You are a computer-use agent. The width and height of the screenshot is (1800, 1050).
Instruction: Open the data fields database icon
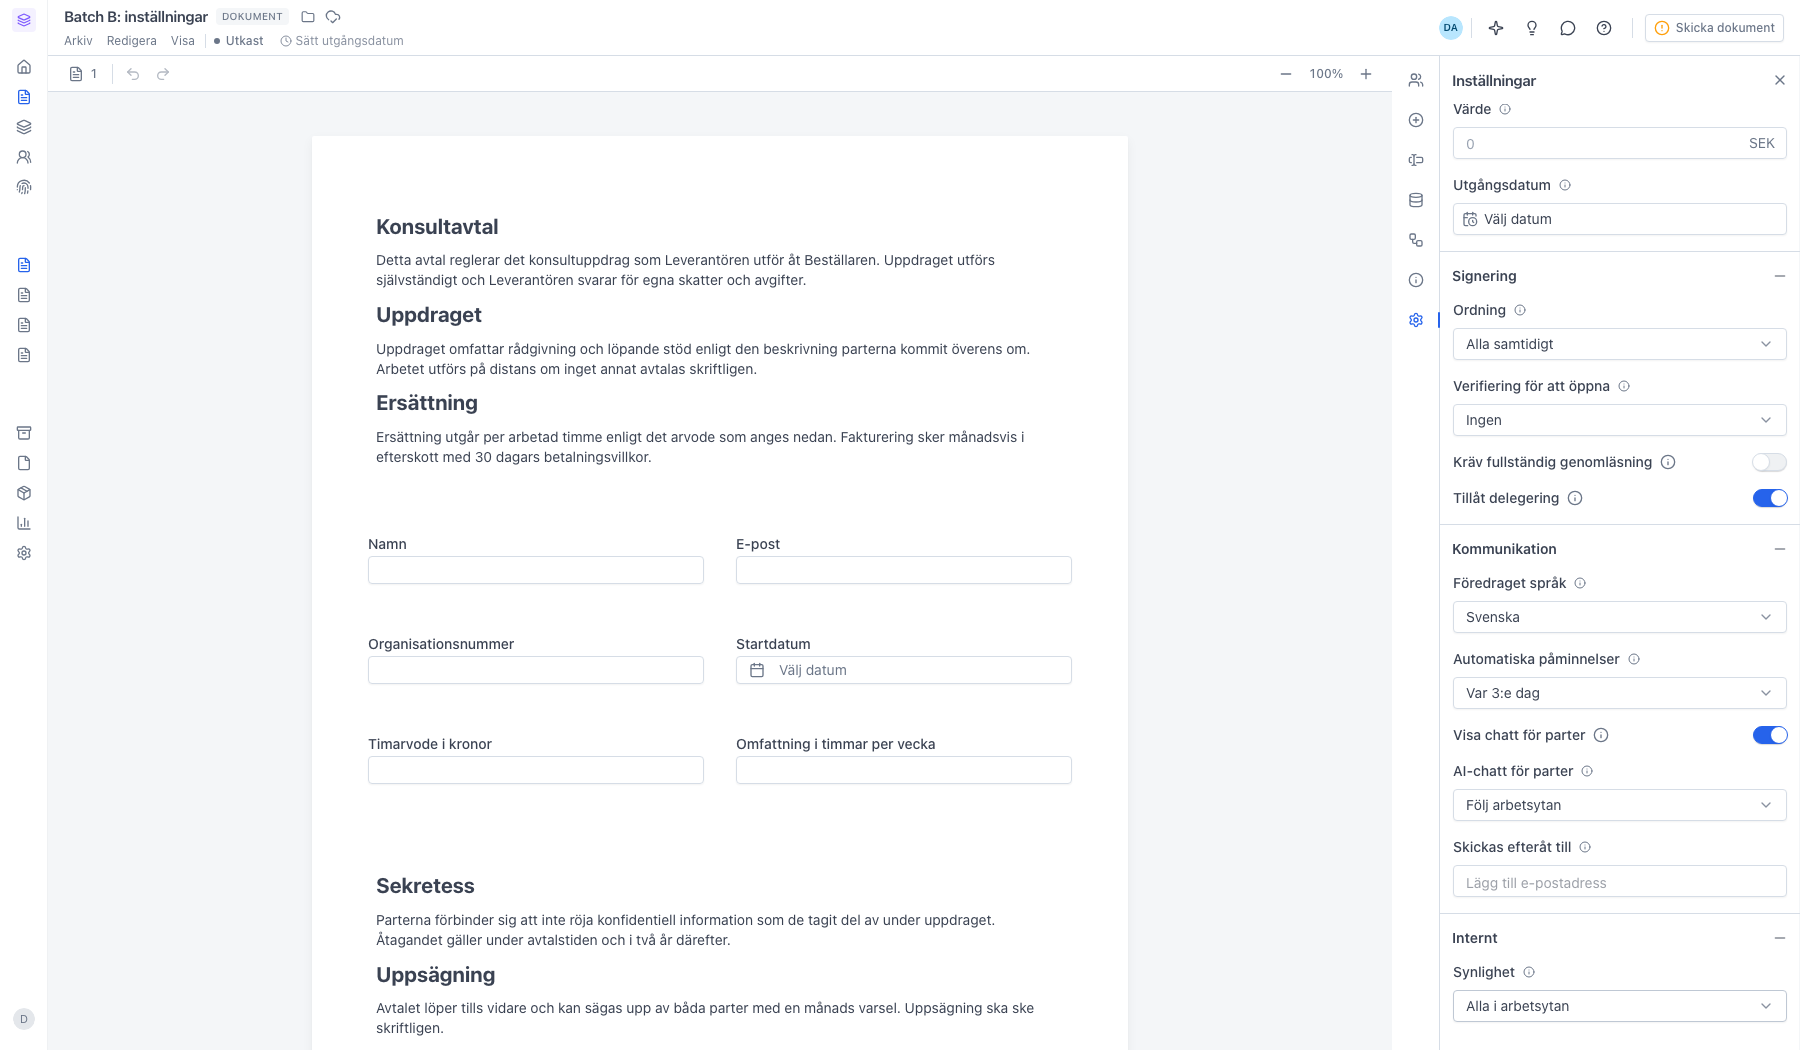click(x=1416, y=200)
